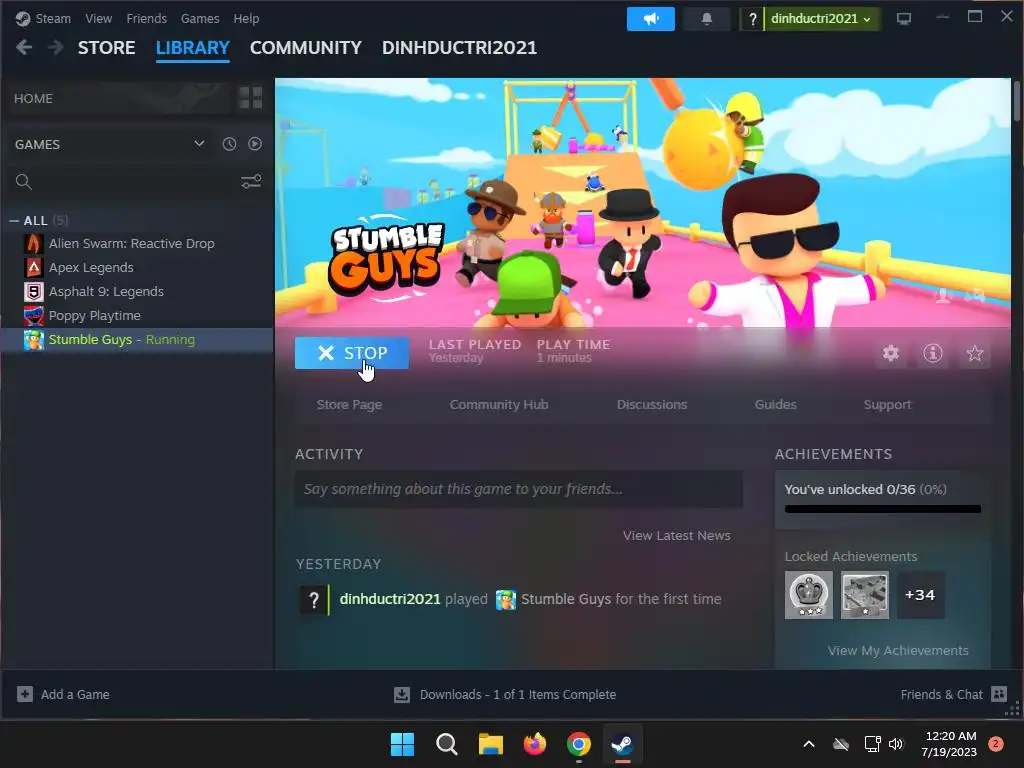Open the View menu
1024x768 pixels.
tap(99, 18)
